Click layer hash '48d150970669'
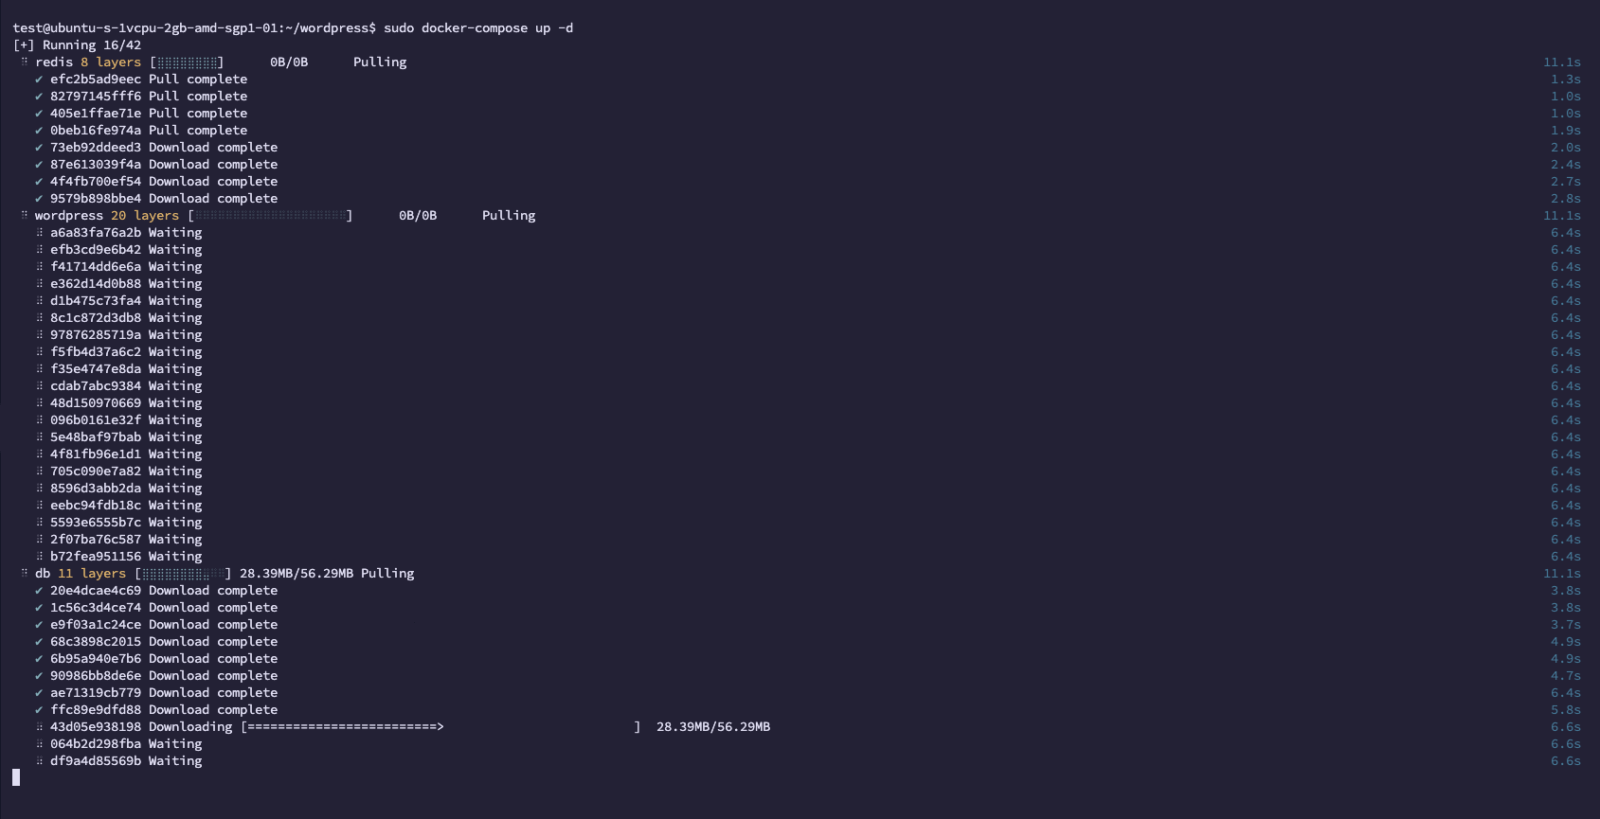 (96, 403)
